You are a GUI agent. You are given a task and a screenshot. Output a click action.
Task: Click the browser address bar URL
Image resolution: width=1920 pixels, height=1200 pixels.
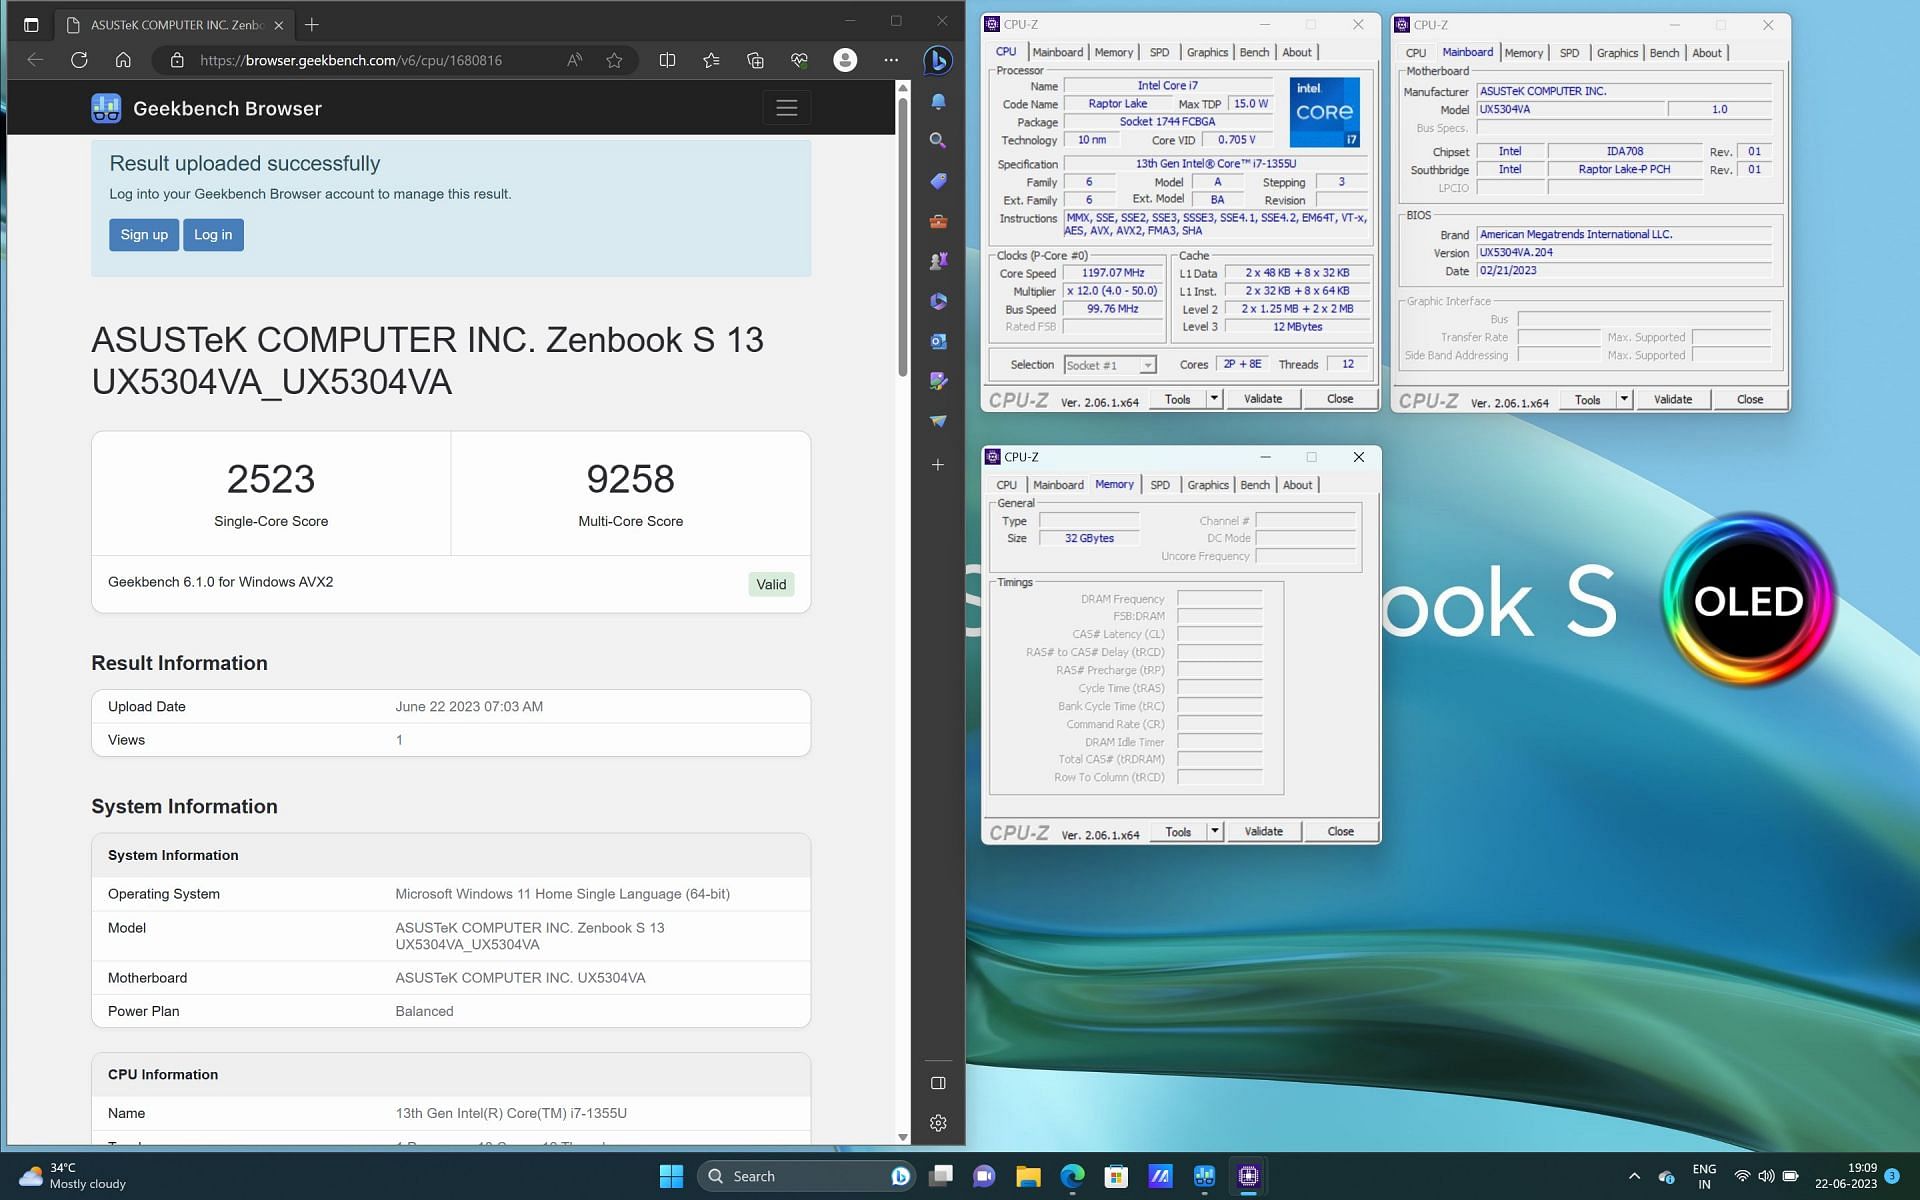point(351,60)
